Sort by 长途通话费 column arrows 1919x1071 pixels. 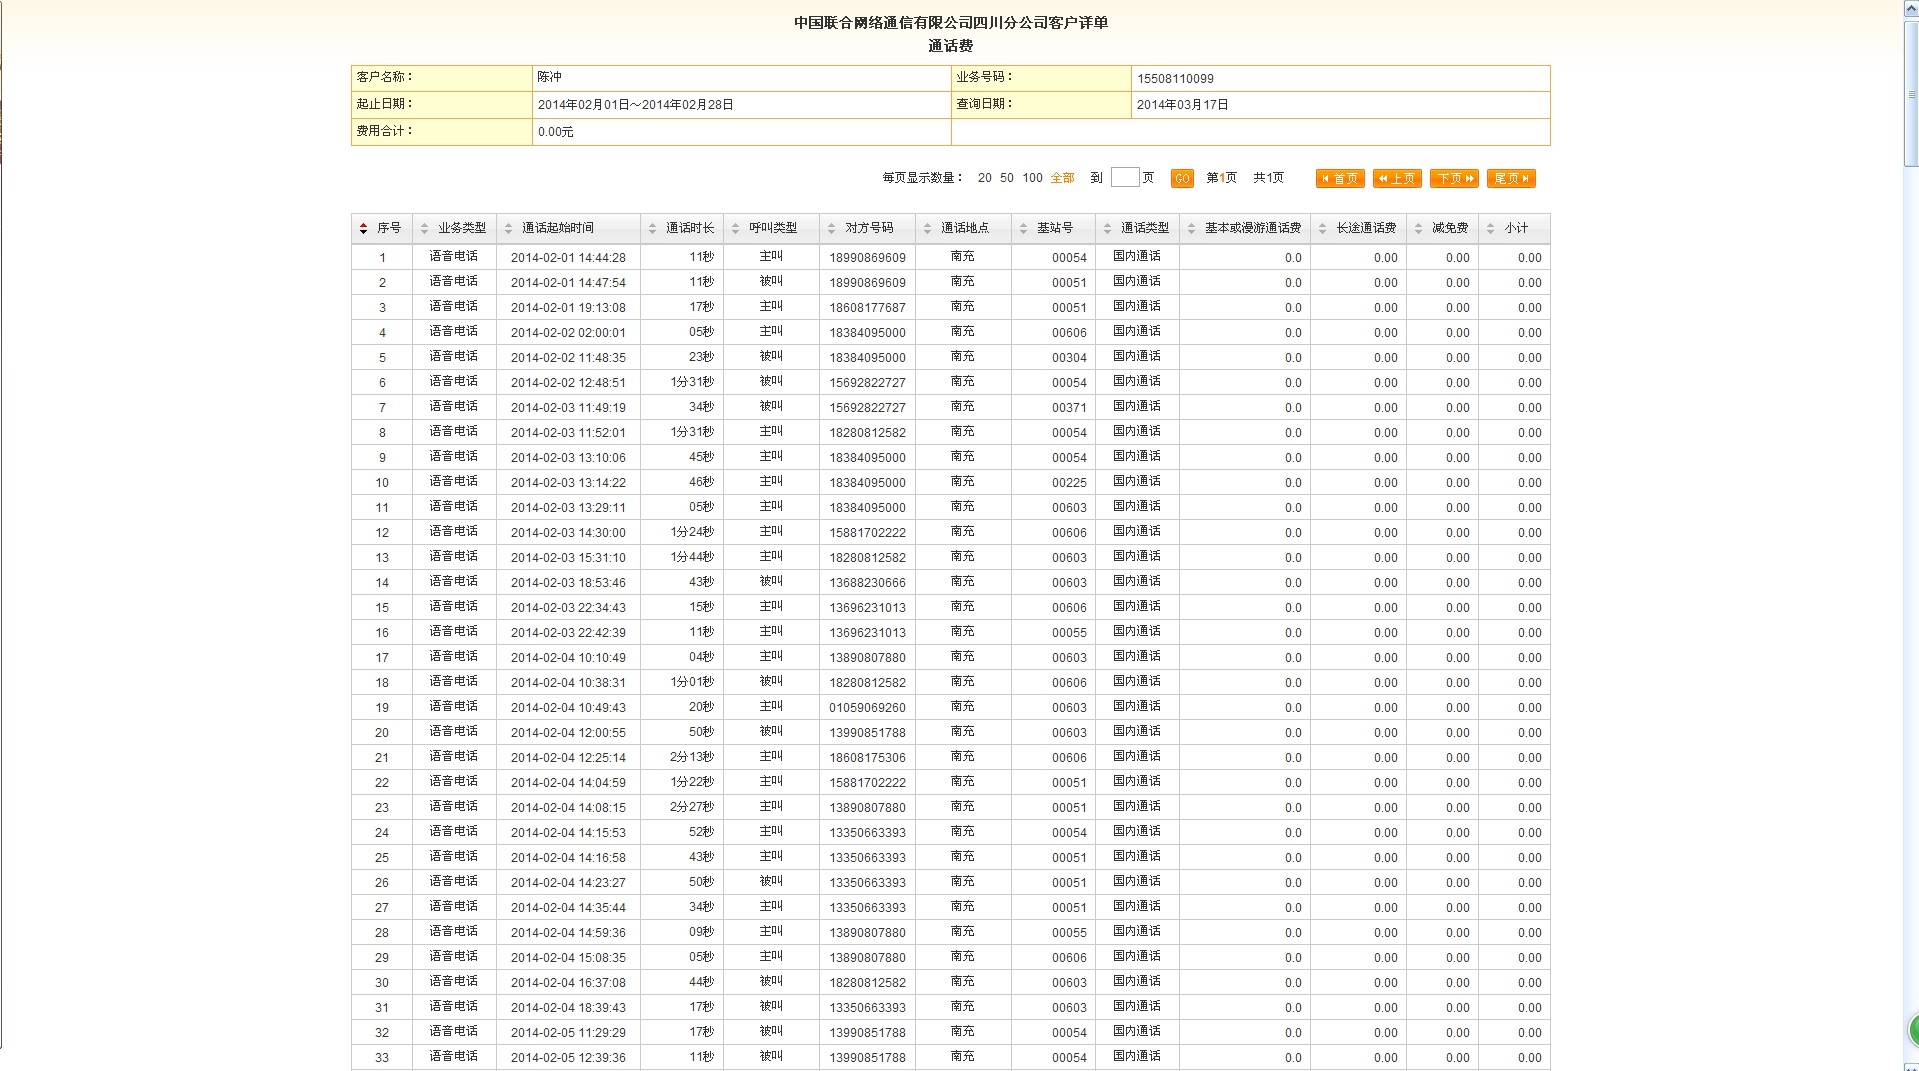[1322, 229]
